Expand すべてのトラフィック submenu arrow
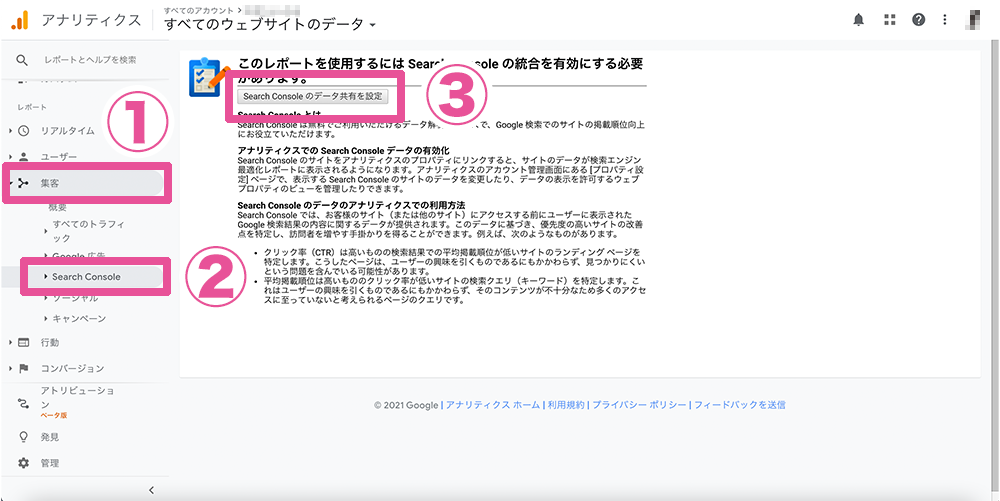Image resolution: width=1000 pixels, height=501 pixels. tap(46, 231)
